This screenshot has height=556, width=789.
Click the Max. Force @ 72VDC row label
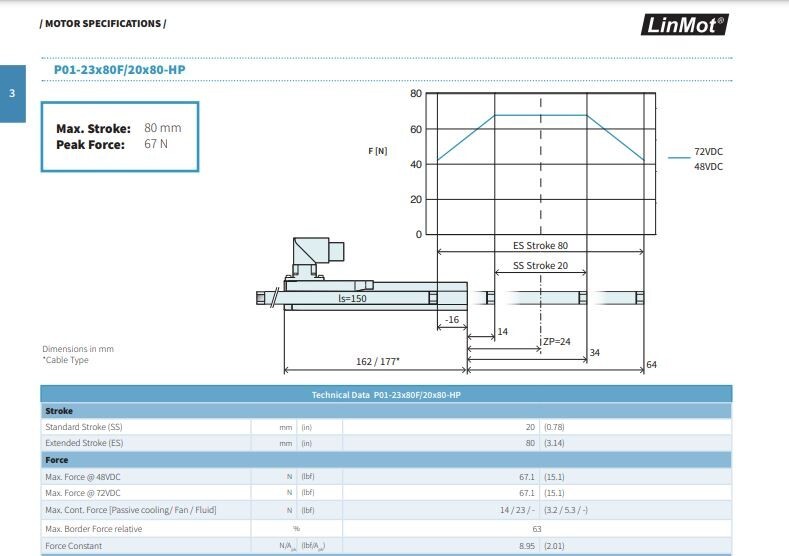83,493
